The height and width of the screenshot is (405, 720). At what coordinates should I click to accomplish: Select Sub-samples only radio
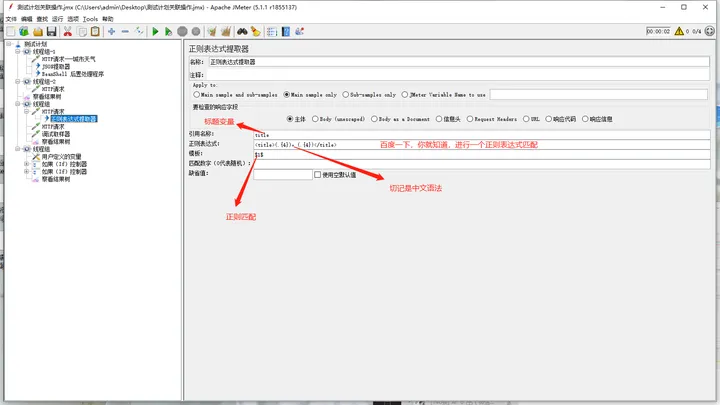point(345,95)
